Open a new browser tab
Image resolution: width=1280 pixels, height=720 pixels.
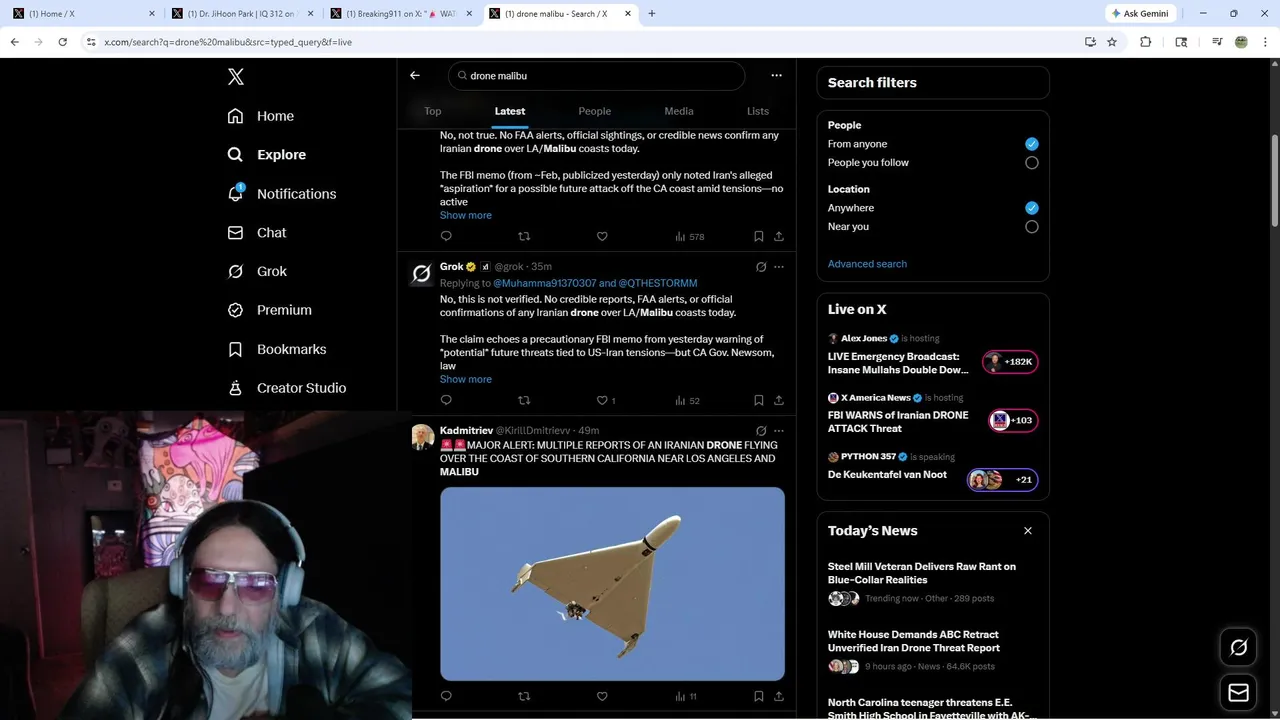point(652,14)
